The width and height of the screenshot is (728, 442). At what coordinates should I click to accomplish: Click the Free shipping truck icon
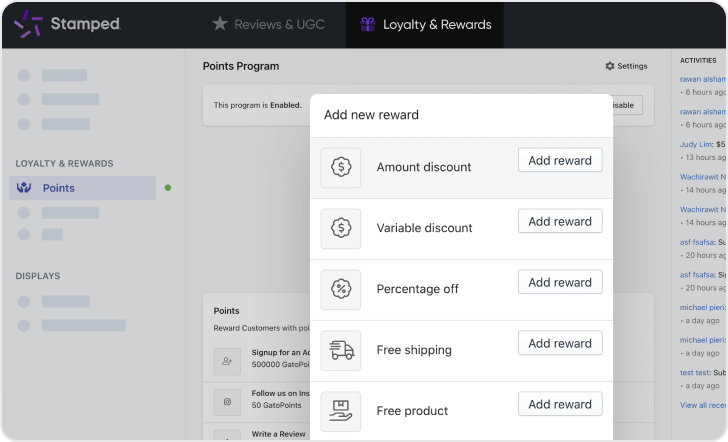click(x=341, y=350)
